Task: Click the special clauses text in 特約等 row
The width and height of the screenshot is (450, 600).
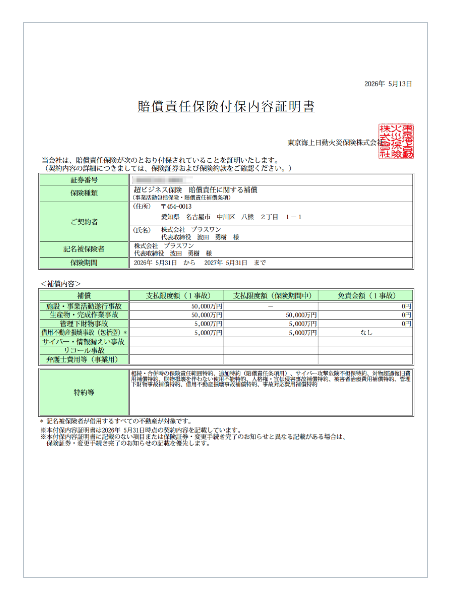Action: click(x=271, y=379)
